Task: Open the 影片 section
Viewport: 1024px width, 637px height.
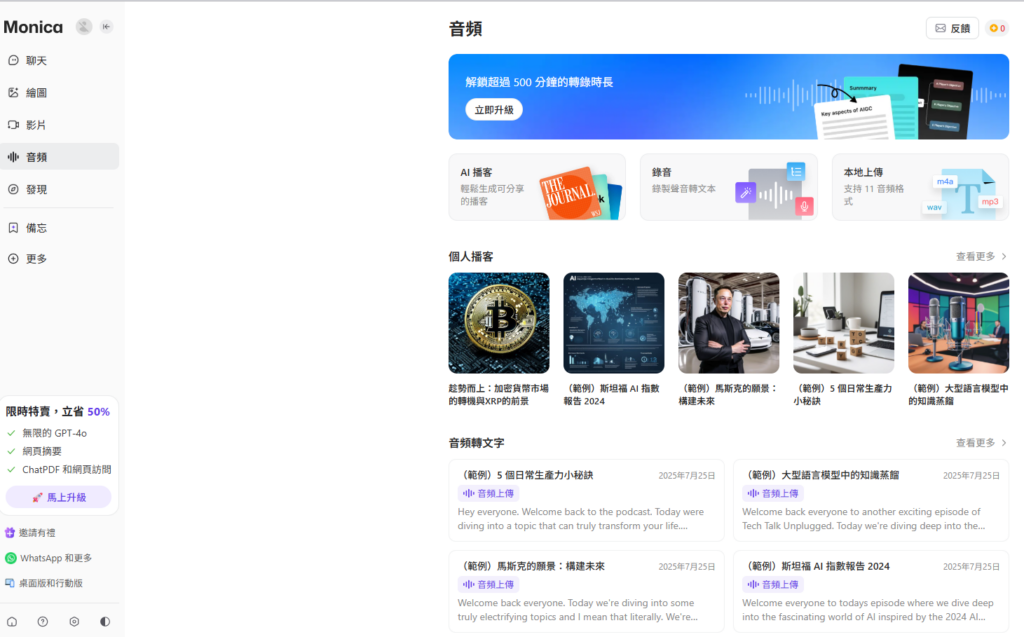Action: [59, 125]
